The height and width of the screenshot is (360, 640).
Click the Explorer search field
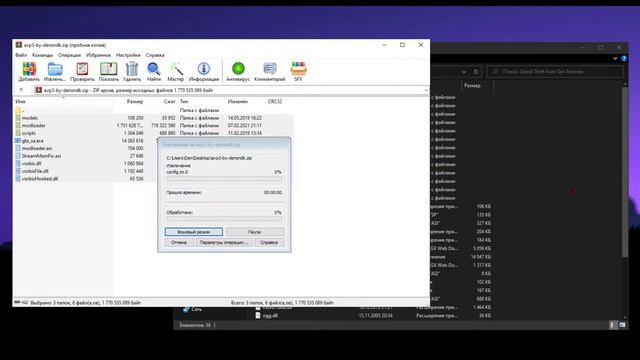(556, 71)
